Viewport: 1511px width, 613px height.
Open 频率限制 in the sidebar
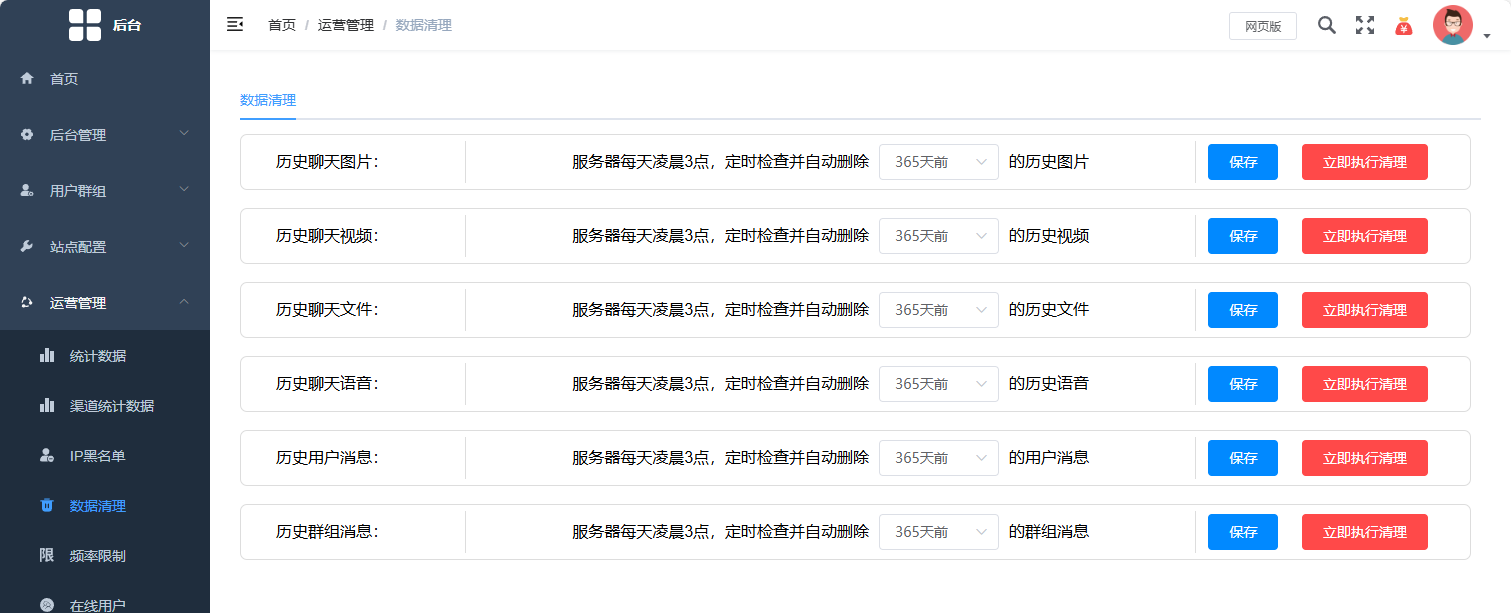coord(97,556)
